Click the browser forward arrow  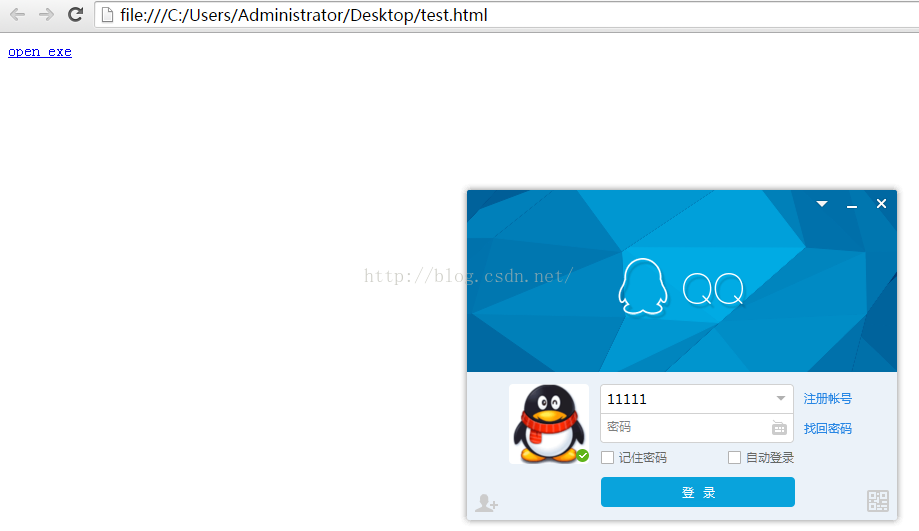point(46,15)
